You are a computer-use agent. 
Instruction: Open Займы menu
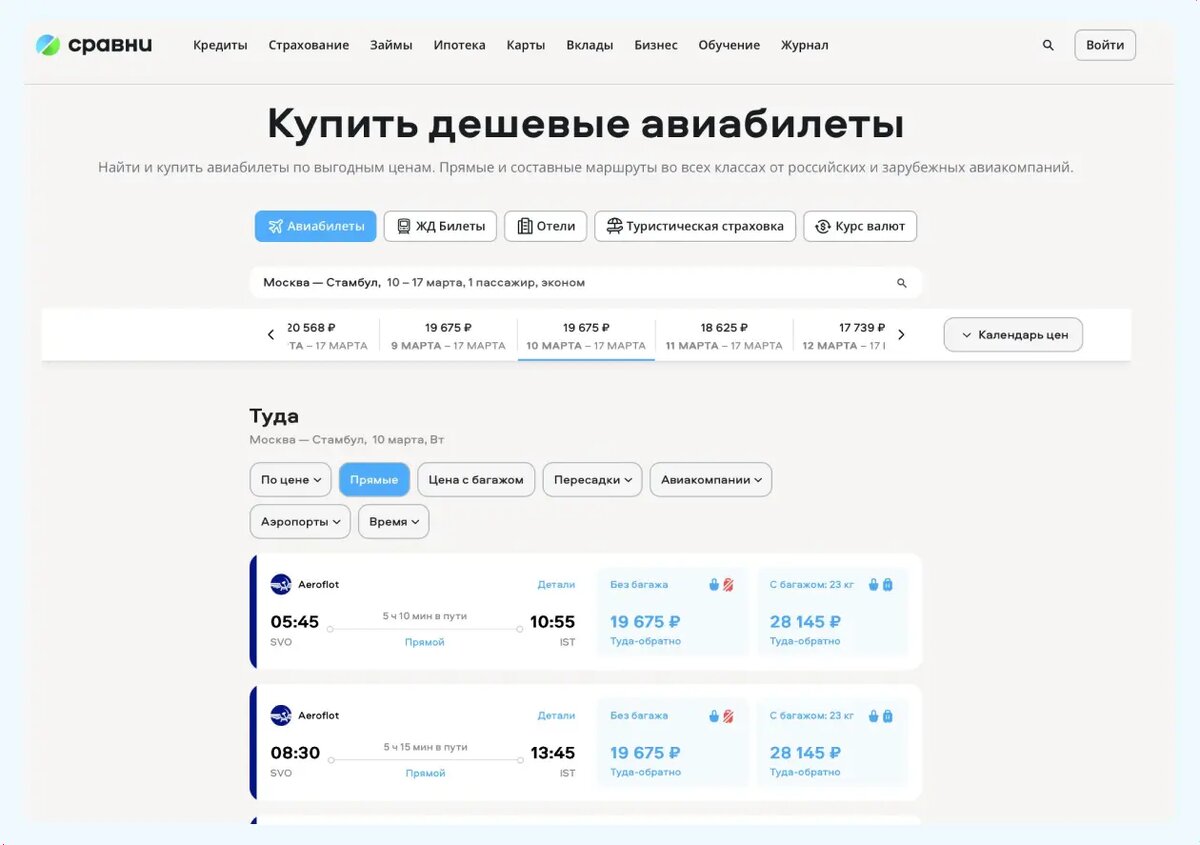(391, 45)
